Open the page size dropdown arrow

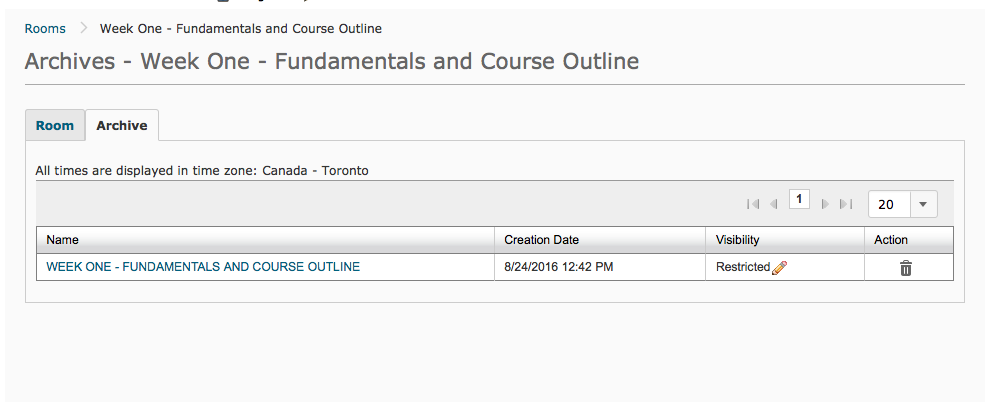[x=922, y=204]
